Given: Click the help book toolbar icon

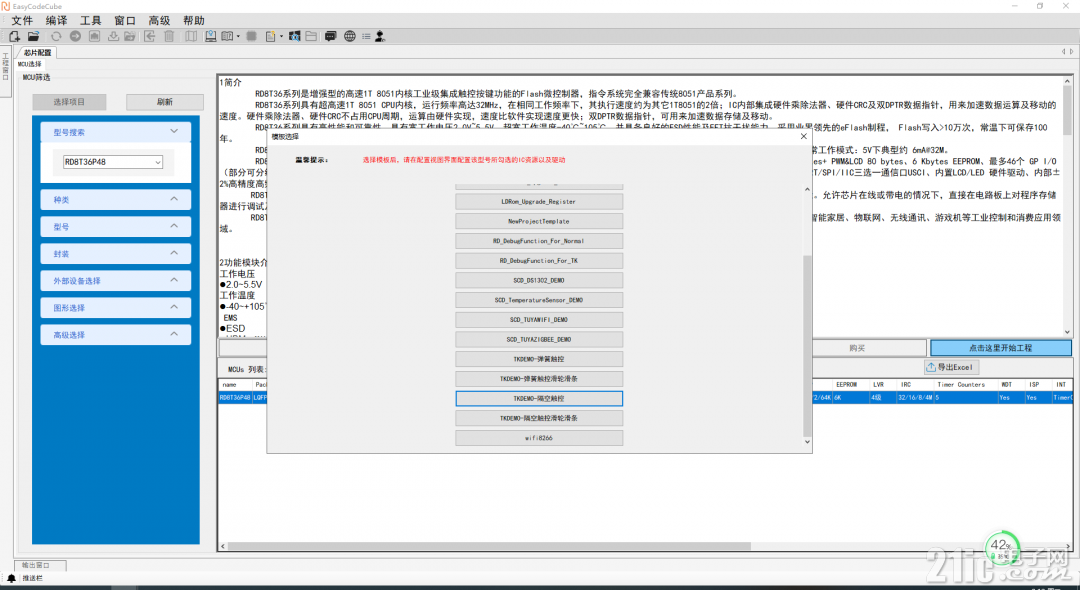Looking at the screenshot, I should [x=227, y=36].
